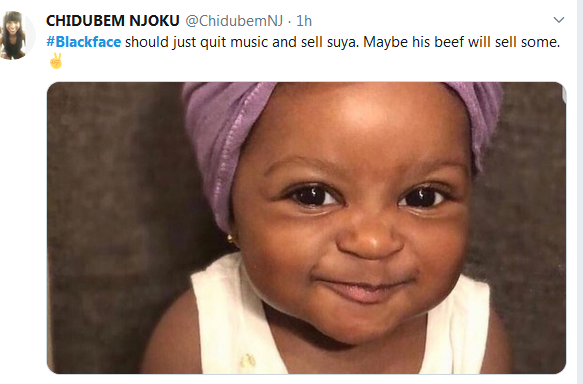The image size is (583, 384).
Task: Open the attached baby photo
Action: coord(306,228)
